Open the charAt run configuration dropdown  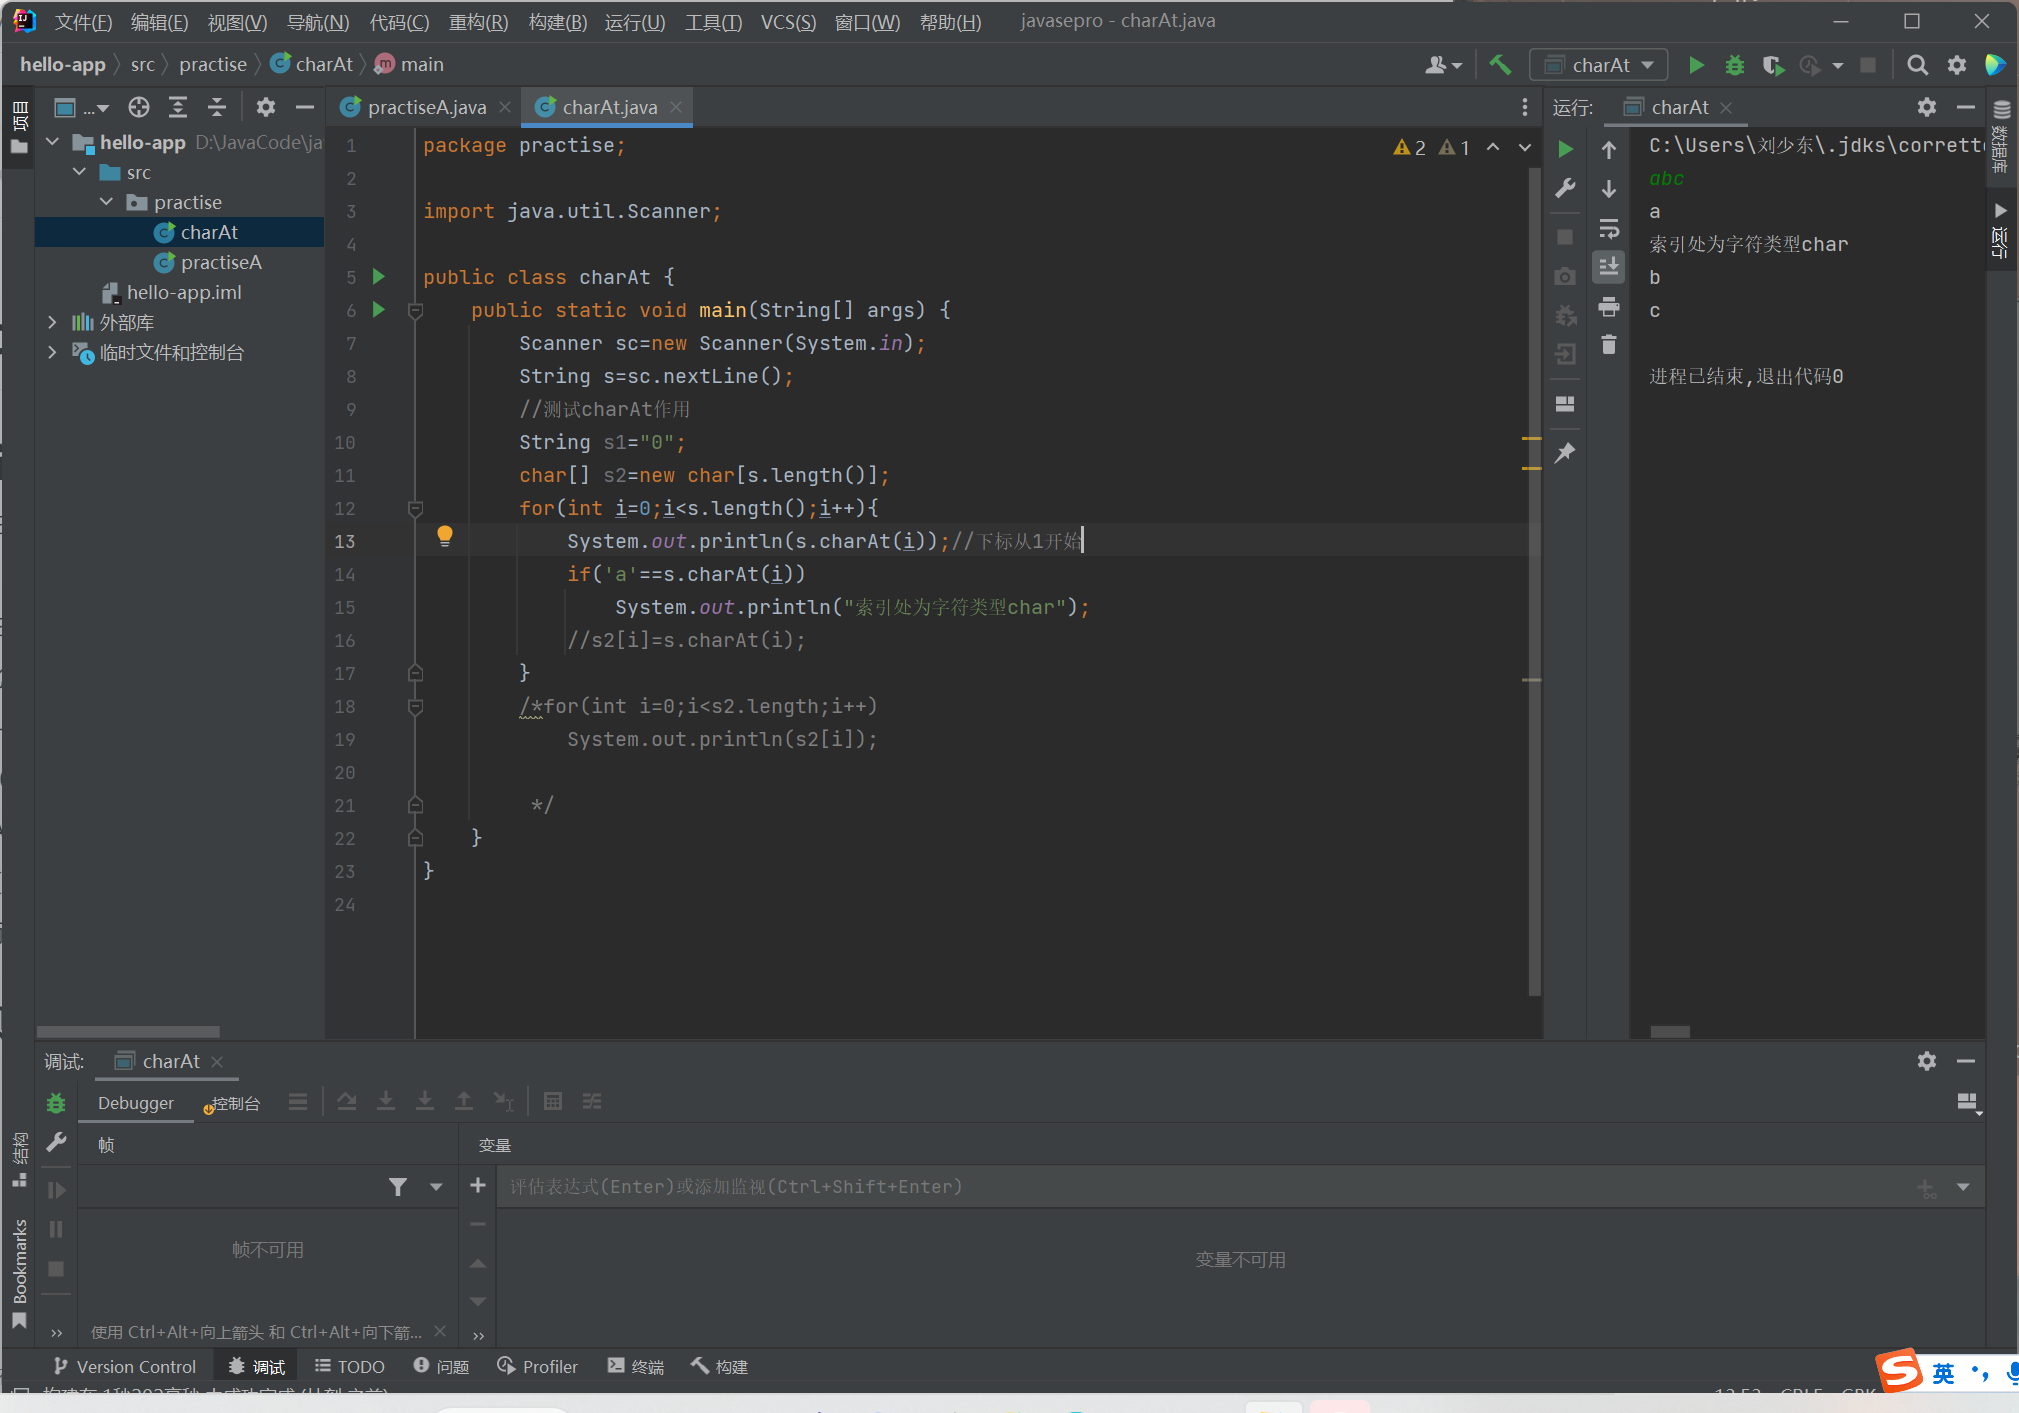pyautogui.click(x=1599, y=65)
